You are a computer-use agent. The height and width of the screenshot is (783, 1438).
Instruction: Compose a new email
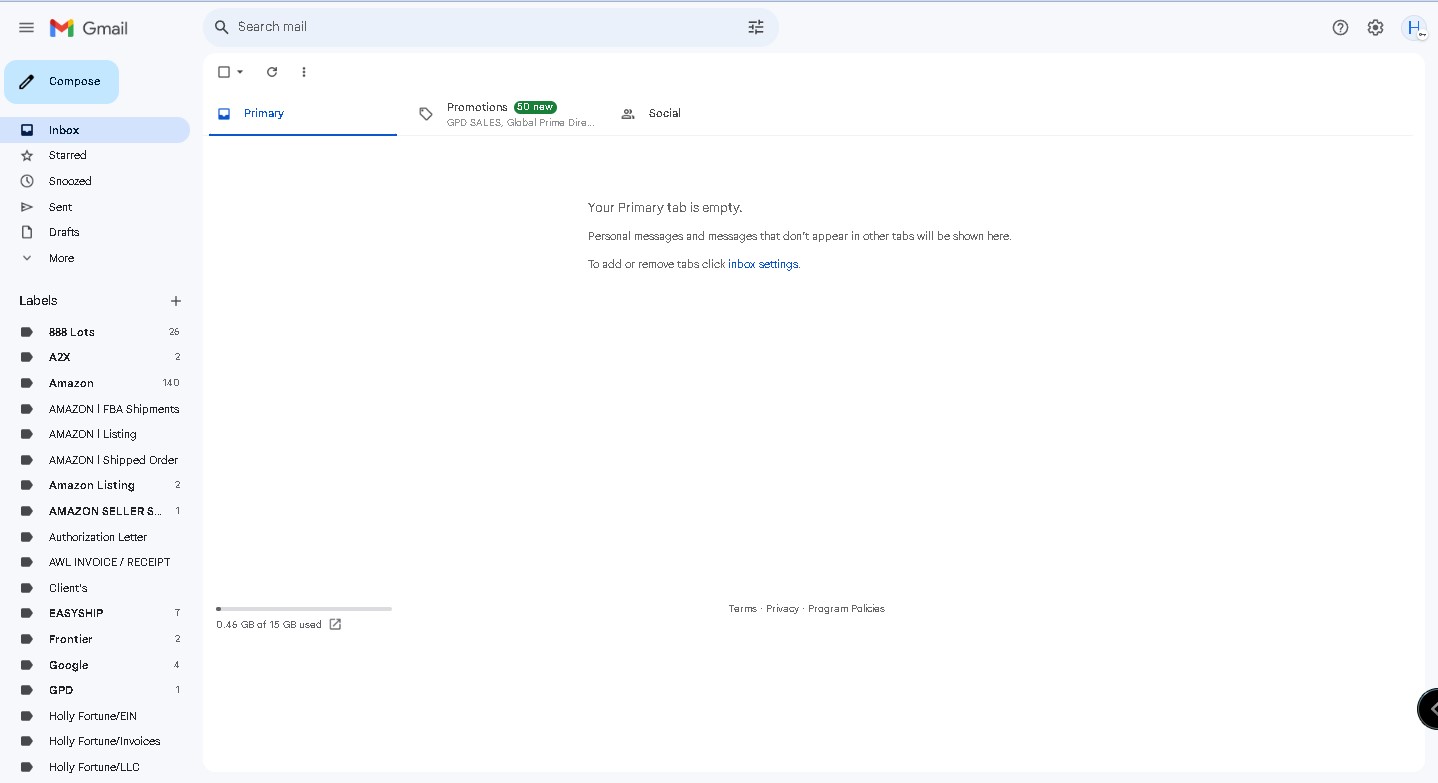point(61,82)
